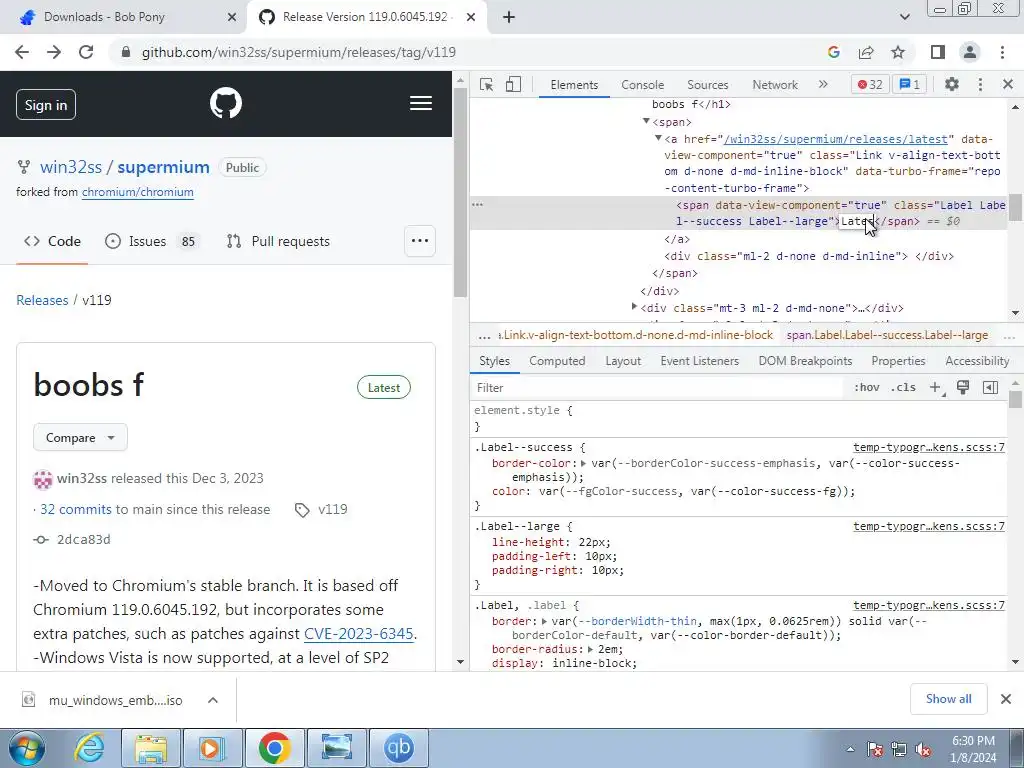Open a new browser tab
This screenshot has width=1024, height=768.
pos(509,17)
